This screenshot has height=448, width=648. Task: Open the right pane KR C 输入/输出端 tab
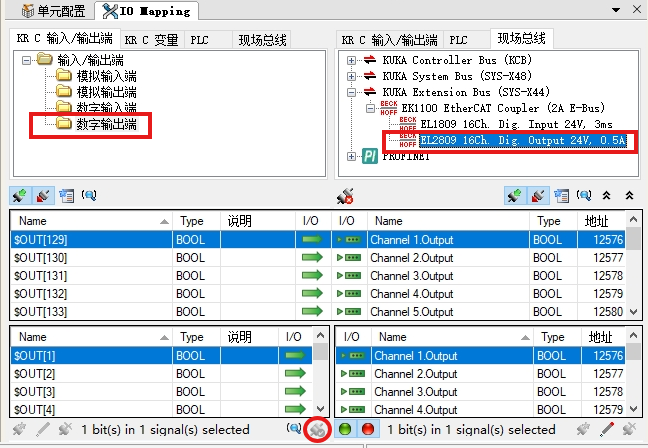click(389, 40)
